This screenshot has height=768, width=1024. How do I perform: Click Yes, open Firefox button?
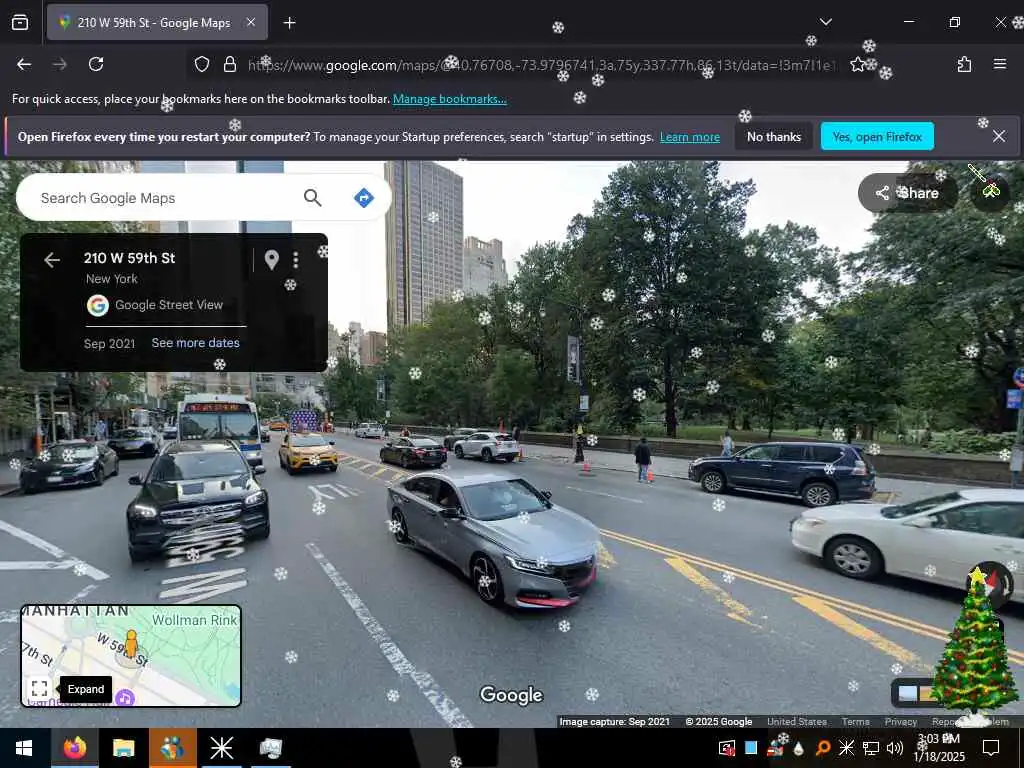[877, 136]
